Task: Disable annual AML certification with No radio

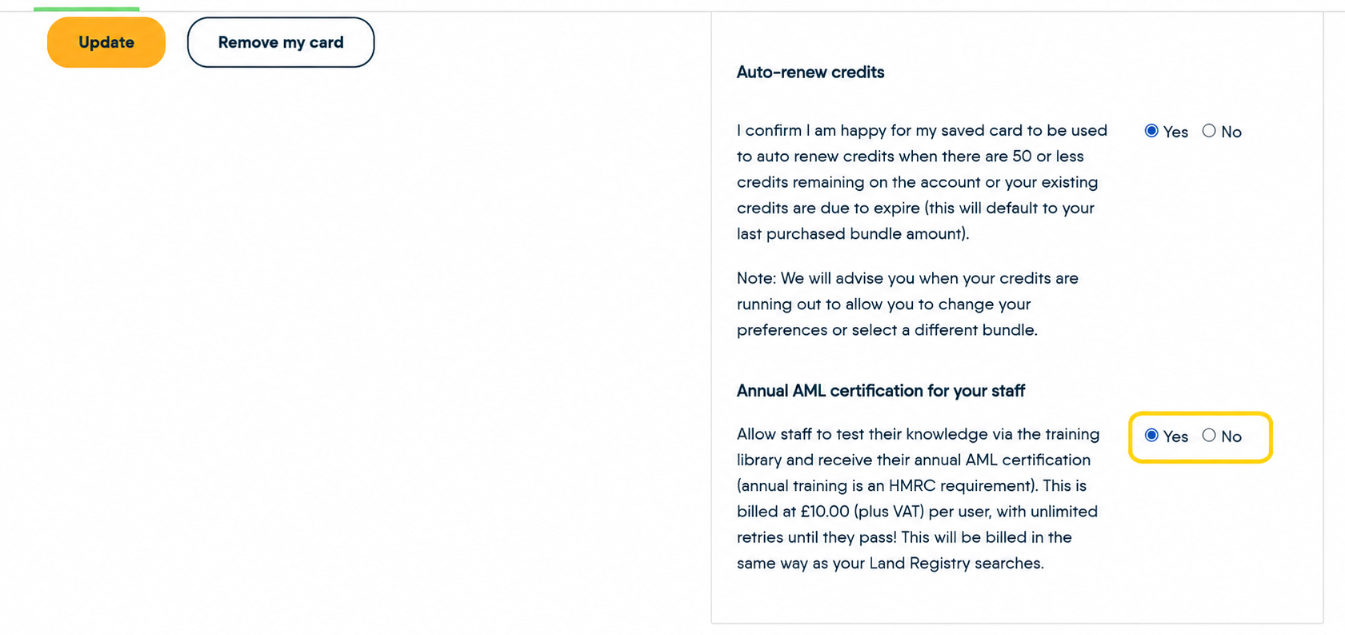Action: [x=1209, y=435]
